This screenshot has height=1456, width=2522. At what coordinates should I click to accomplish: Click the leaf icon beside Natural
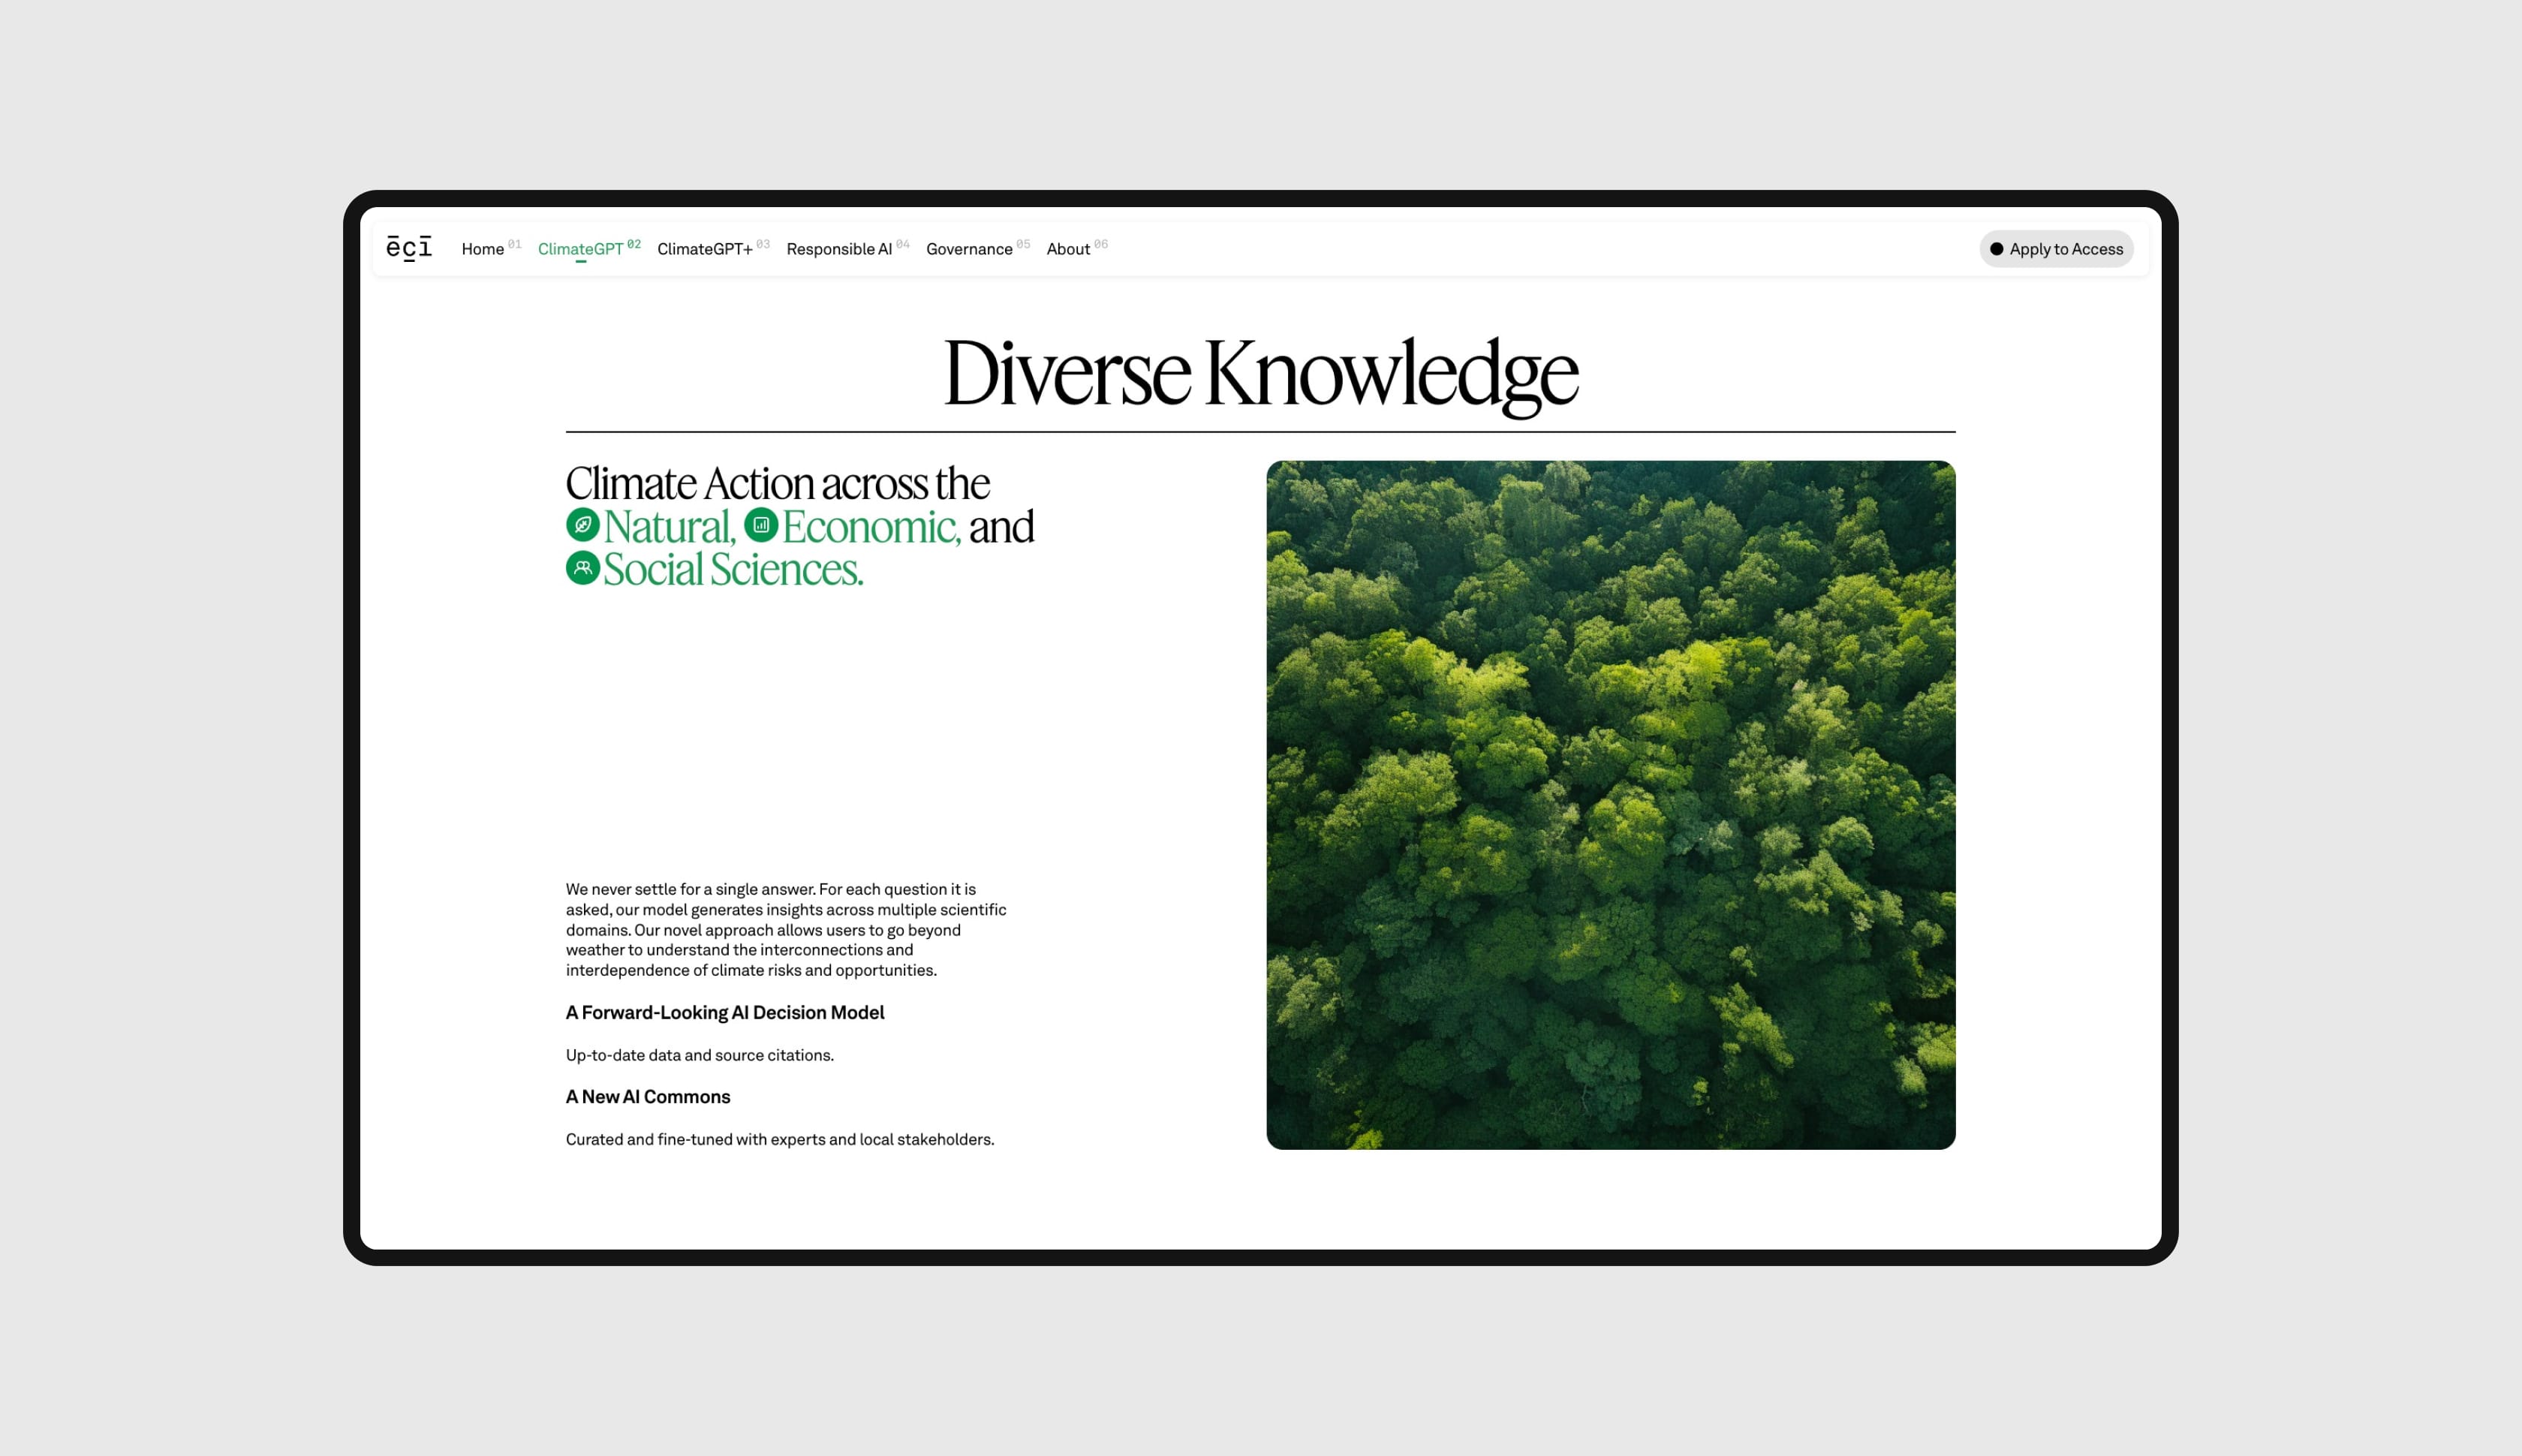click(583, 525)
